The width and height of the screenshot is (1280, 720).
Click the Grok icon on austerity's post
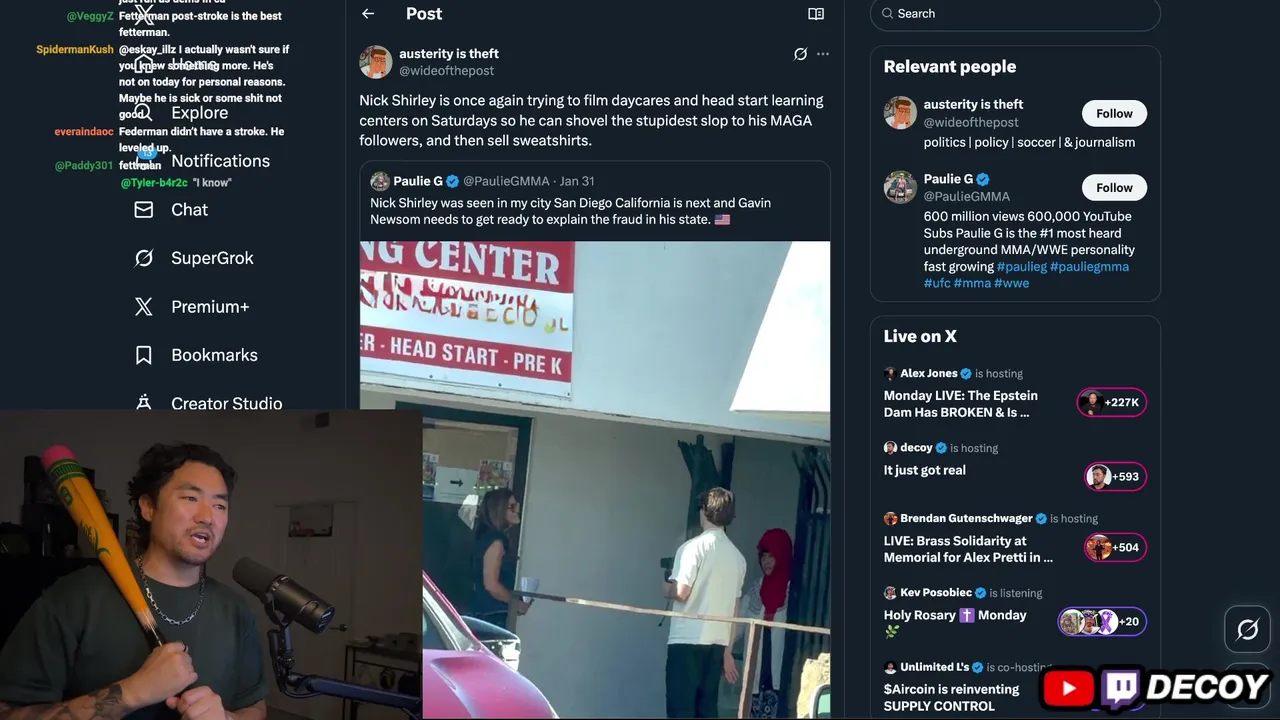coord(800,54)
